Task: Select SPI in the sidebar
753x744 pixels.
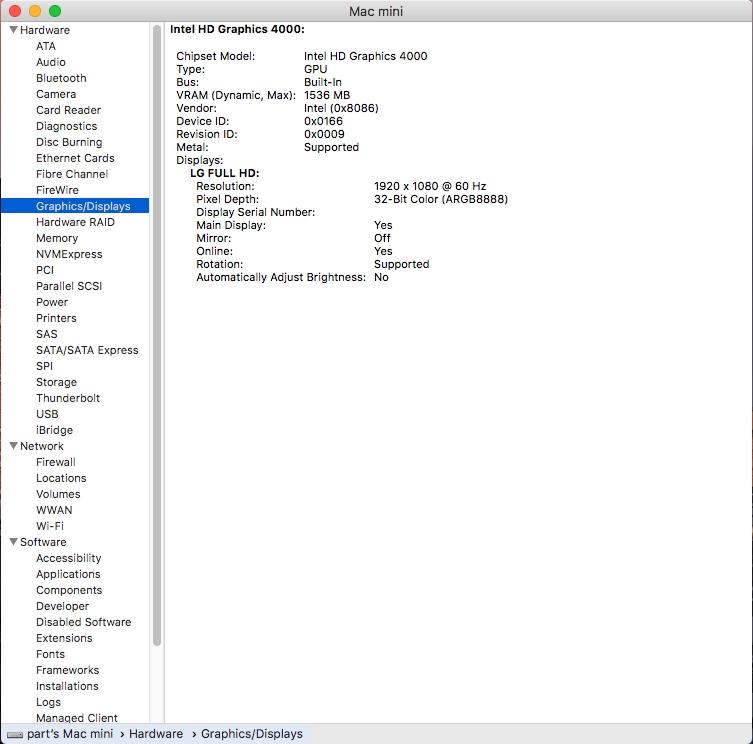Action: coord(45,366)
